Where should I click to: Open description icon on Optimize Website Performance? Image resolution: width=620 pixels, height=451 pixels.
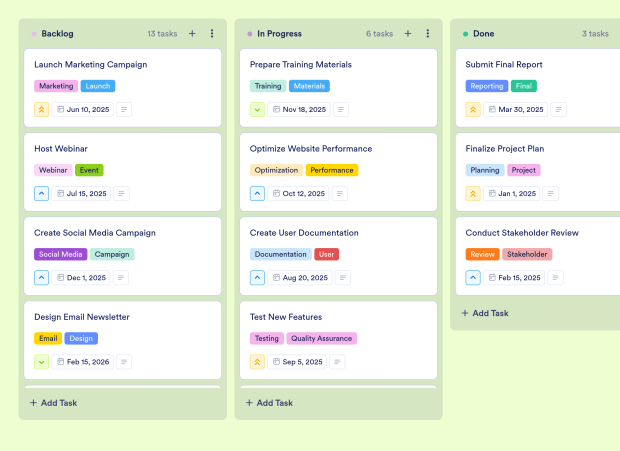pos(340,194)
